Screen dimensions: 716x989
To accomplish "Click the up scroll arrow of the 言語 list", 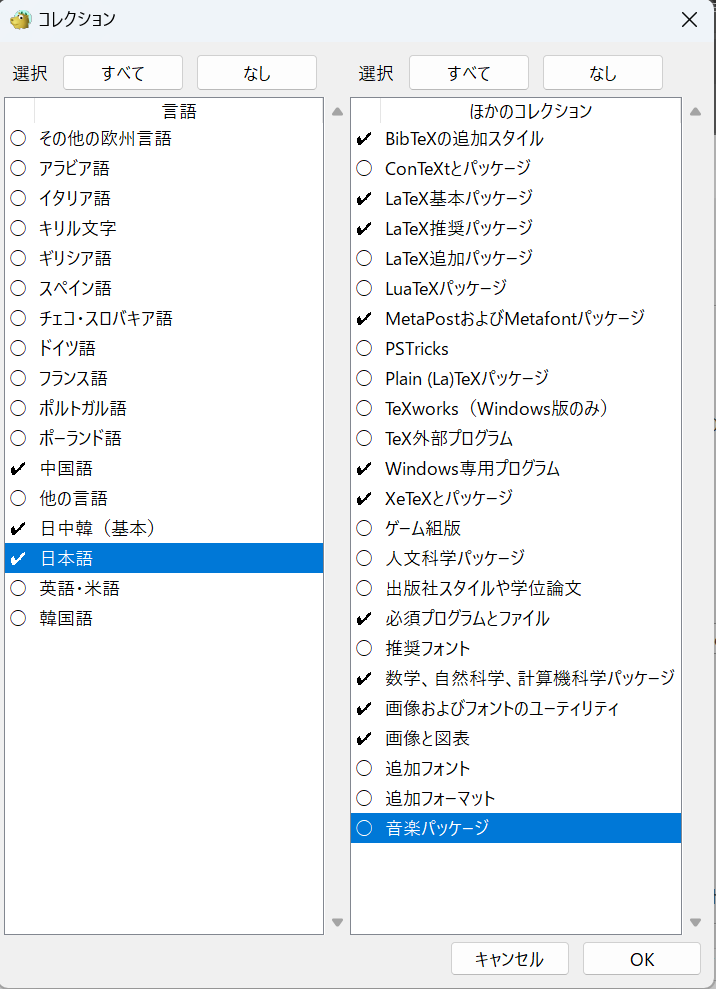I will pos(336,111).
